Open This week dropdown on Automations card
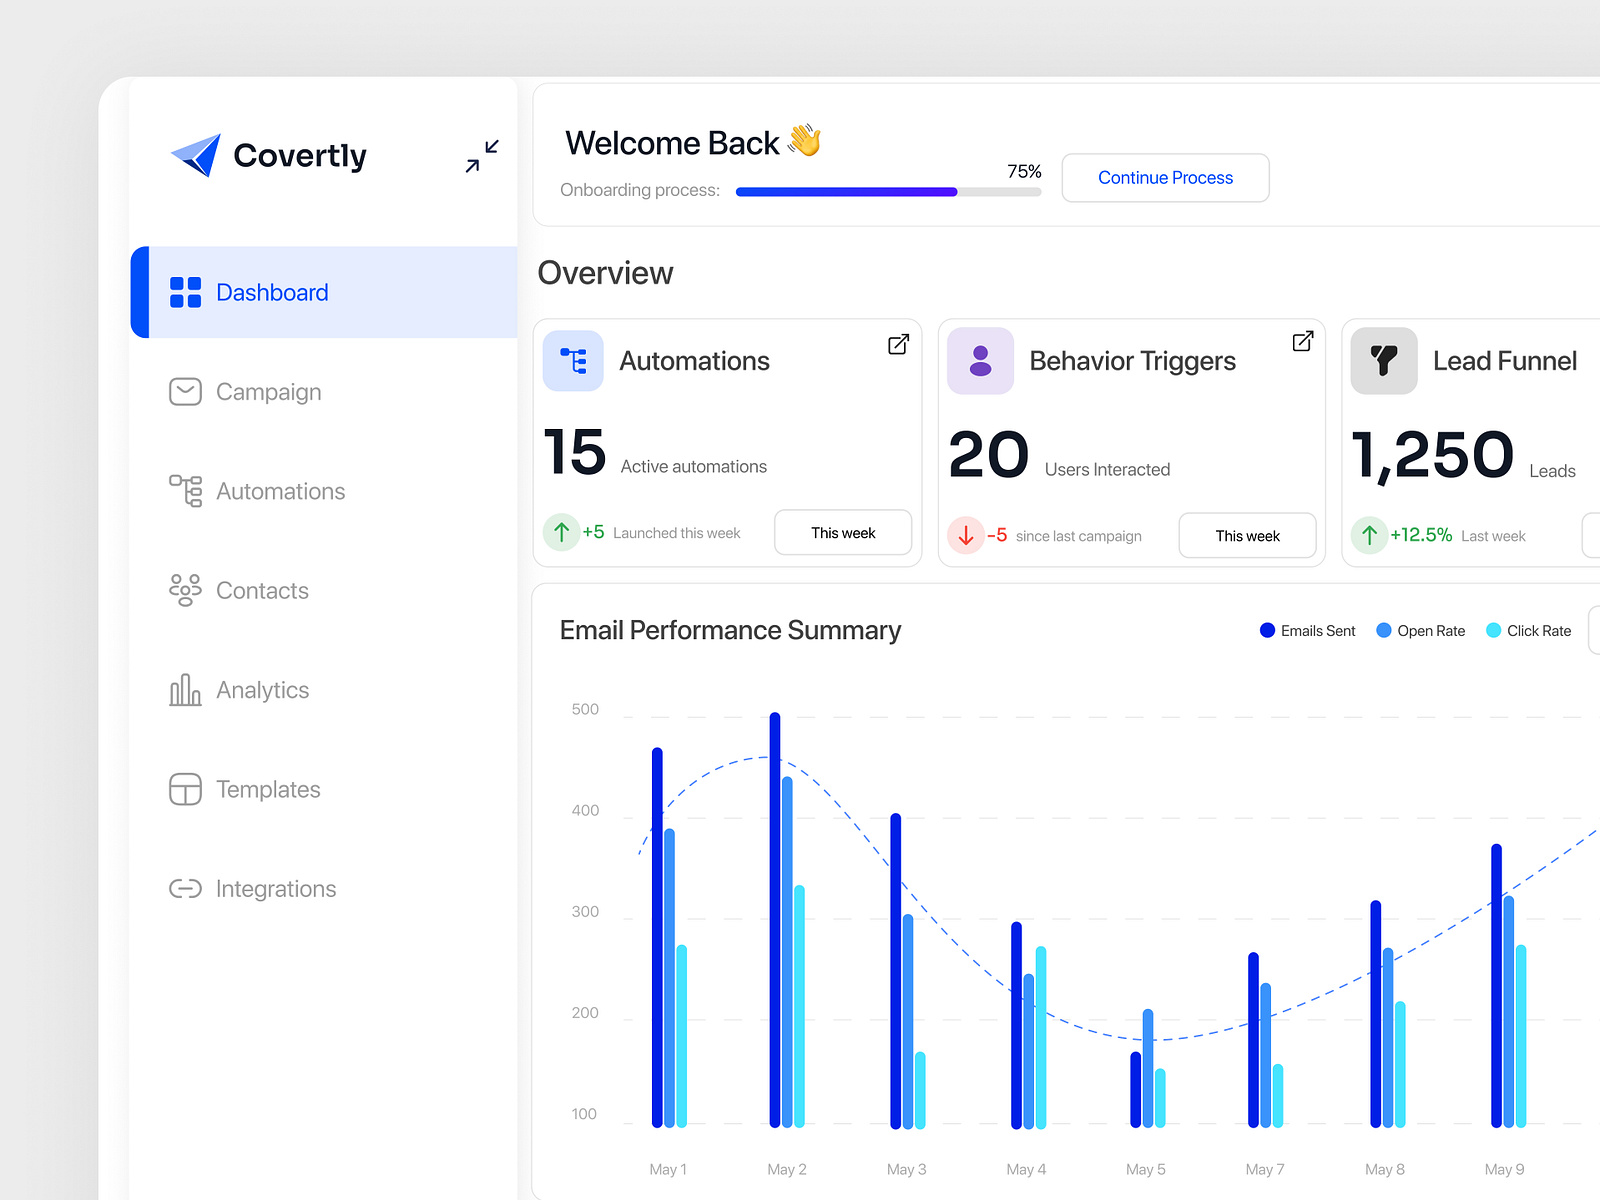Viewport: 1600px width, 1200px height. click(x=843, y=533)
